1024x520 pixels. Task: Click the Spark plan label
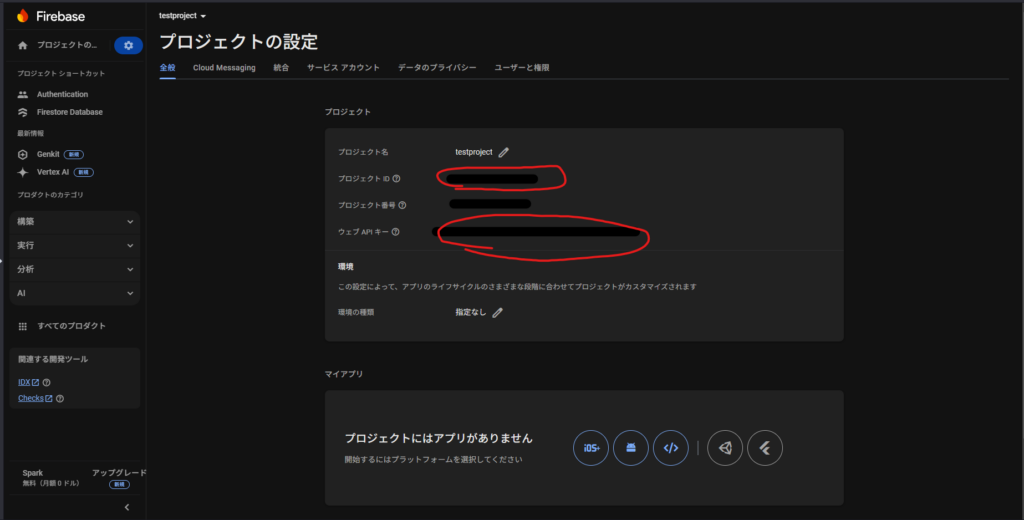tap(33, 473)
